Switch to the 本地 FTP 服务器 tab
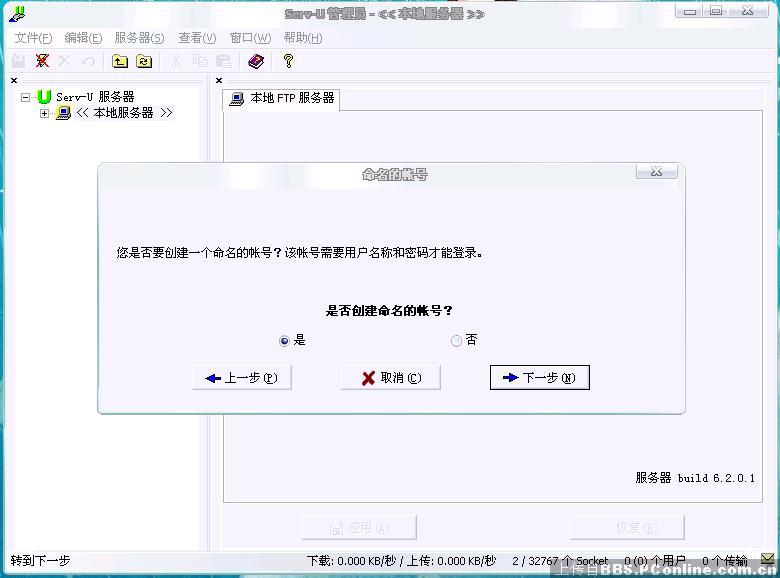 (282, 99)
